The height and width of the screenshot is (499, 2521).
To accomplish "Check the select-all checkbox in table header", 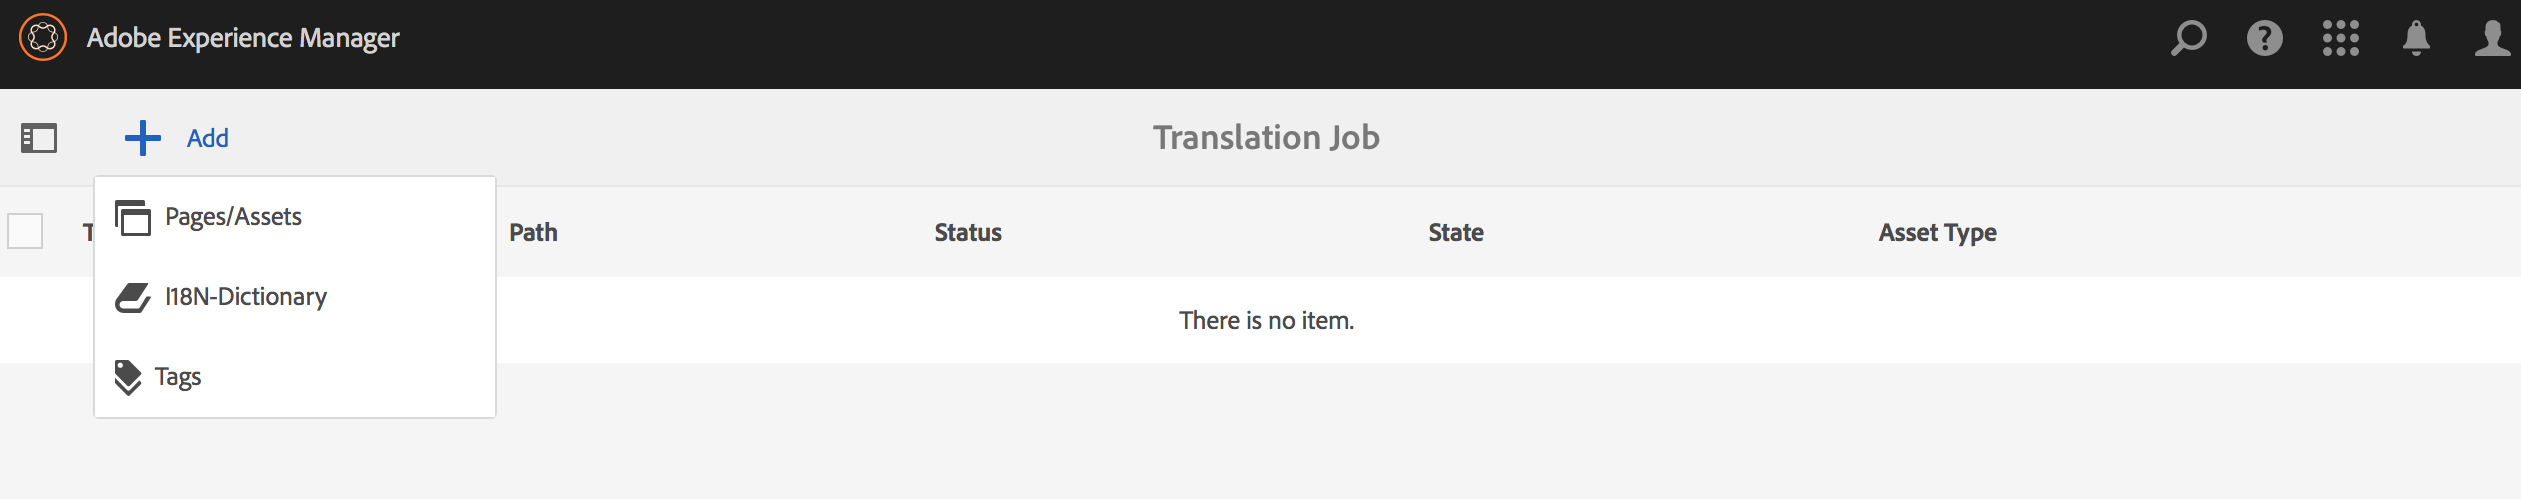I will [x=25, y=231].
